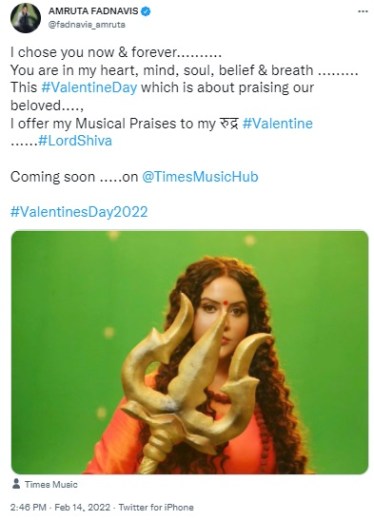This screenshot has width=374, height=520.
Task: Click the 2:46 PM timestamp
Action: [28, 508]
